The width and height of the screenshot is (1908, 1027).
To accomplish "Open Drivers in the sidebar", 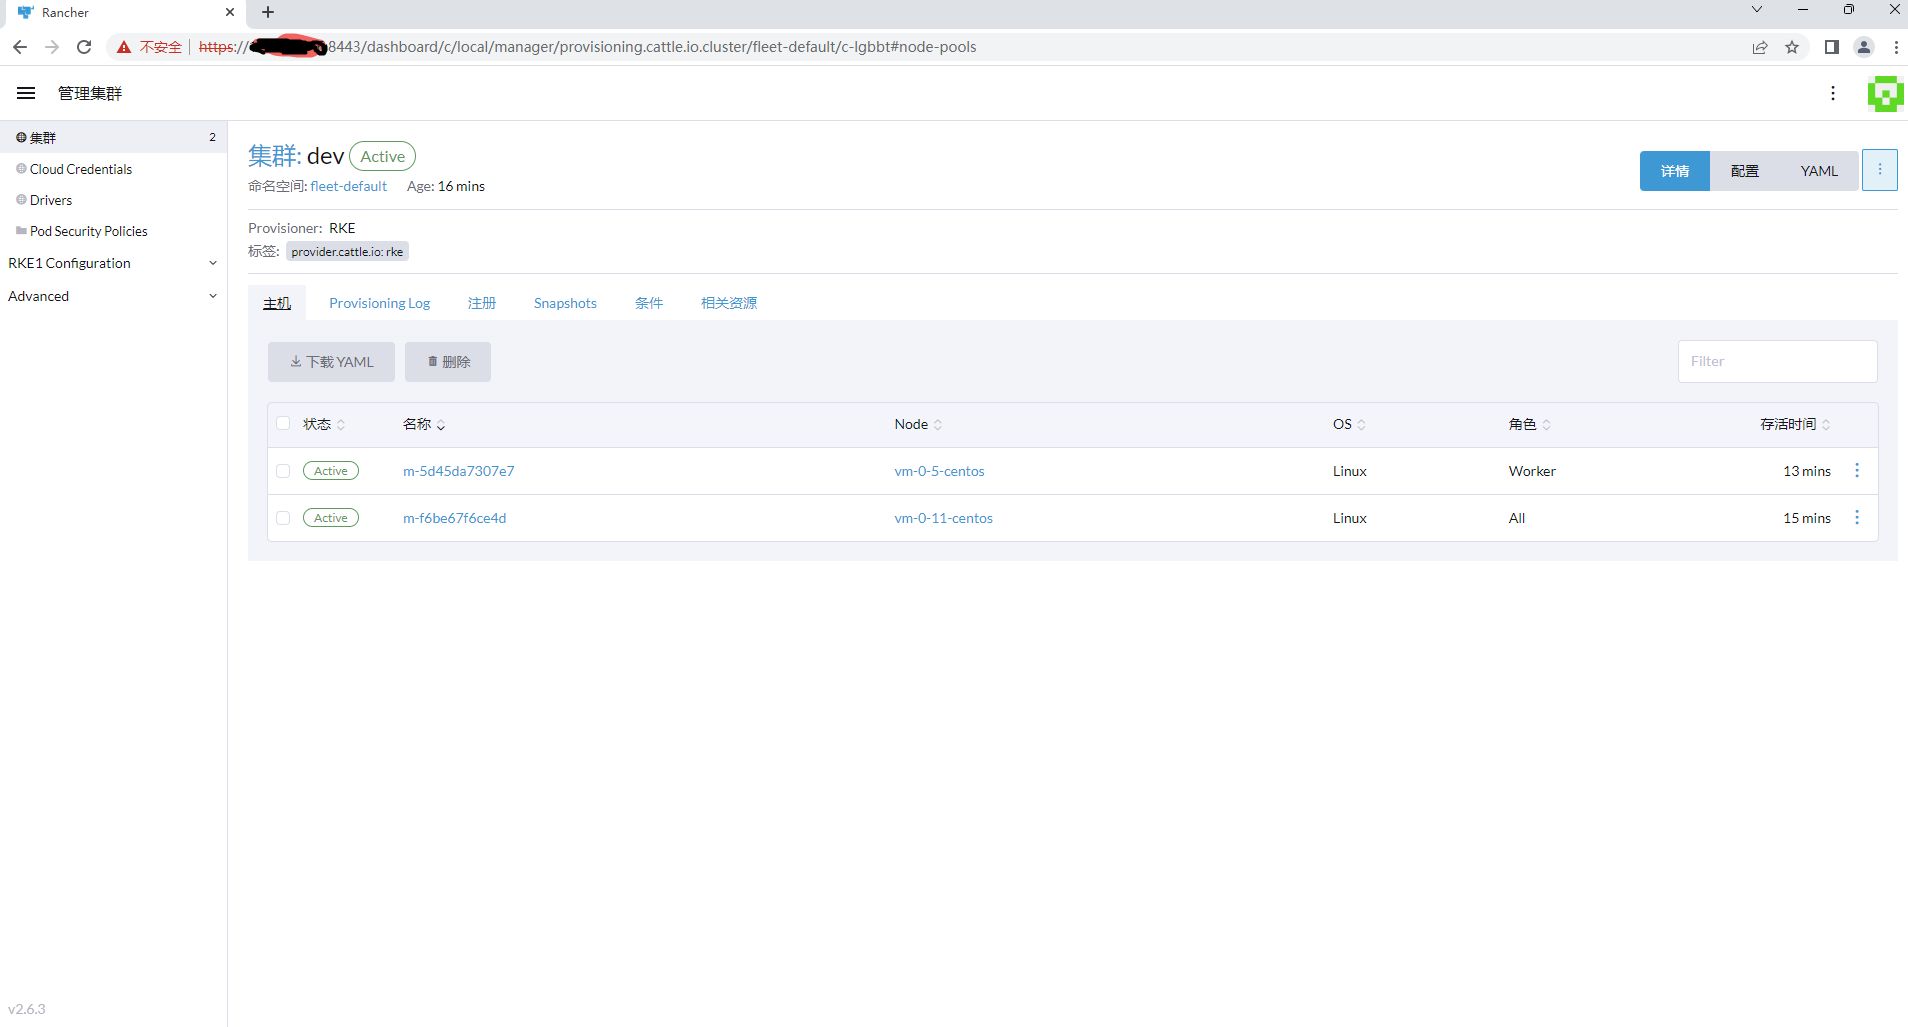I will point(51,200).
